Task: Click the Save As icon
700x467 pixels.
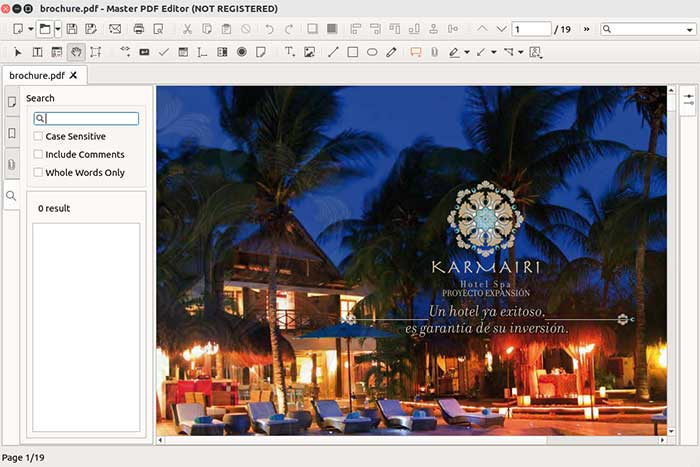Action: pos(91,29)
